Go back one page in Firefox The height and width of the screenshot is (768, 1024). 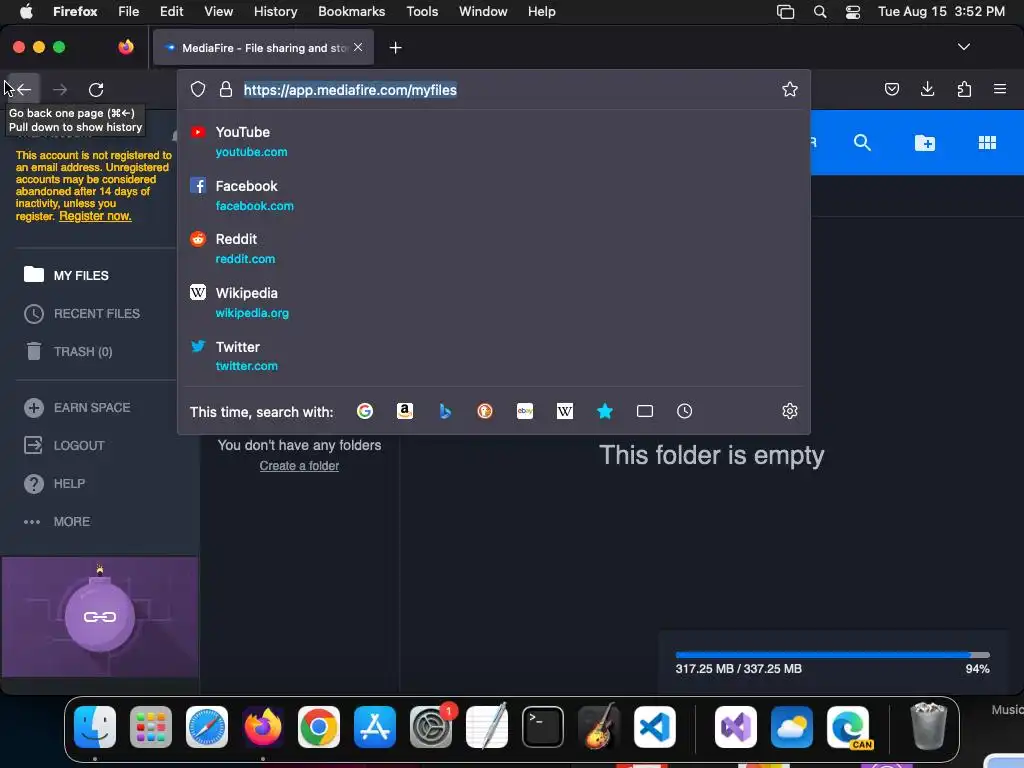(24, 89)
